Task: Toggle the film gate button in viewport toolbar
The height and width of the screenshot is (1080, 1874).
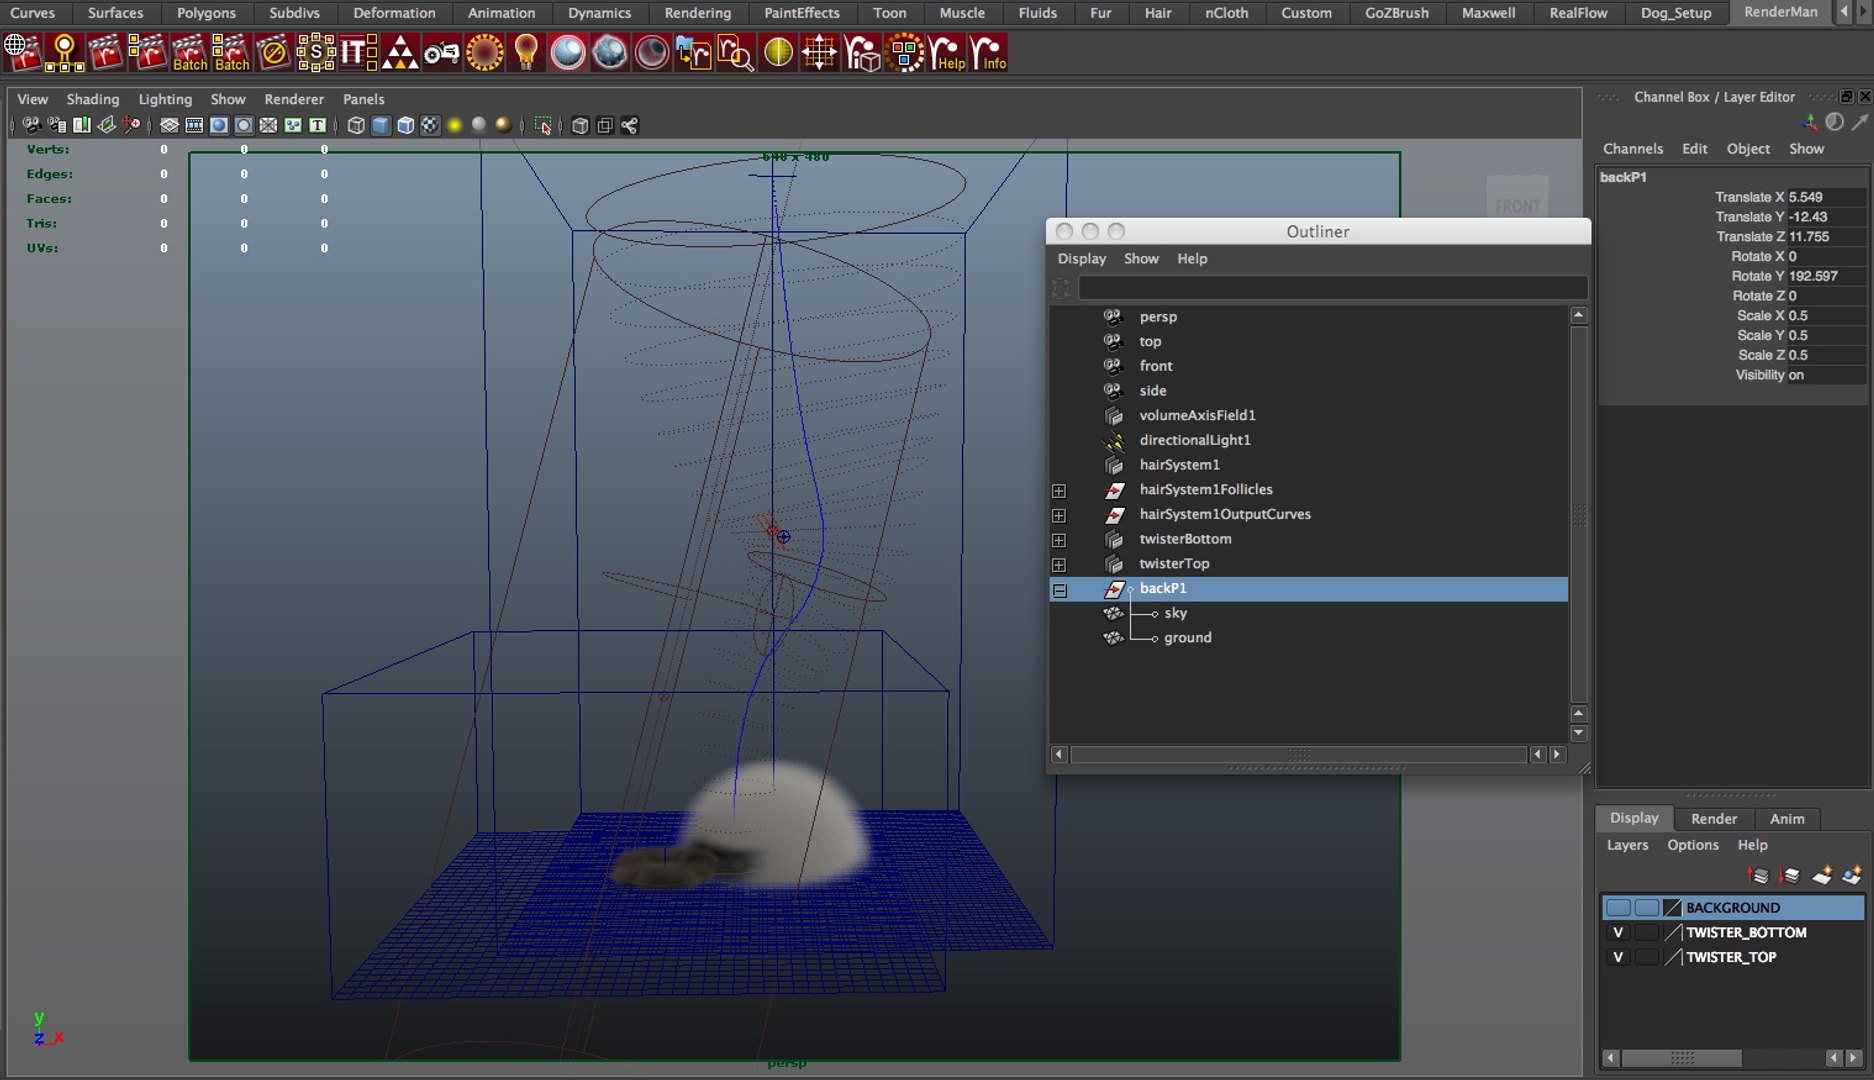Action: [194, 125]
